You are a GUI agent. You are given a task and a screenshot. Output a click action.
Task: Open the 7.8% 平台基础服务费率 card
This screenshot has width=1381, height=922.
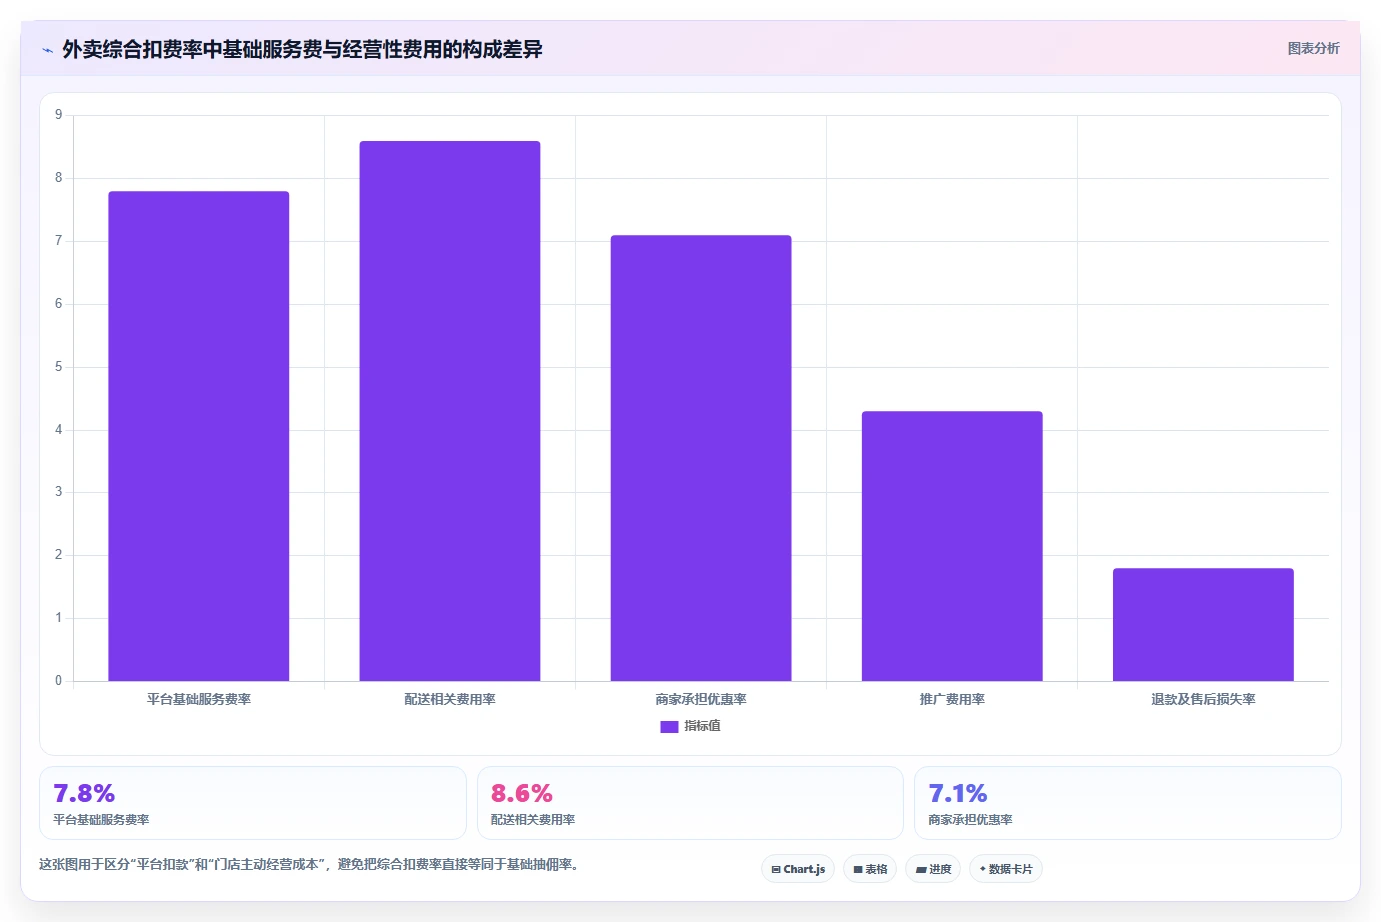253,803
